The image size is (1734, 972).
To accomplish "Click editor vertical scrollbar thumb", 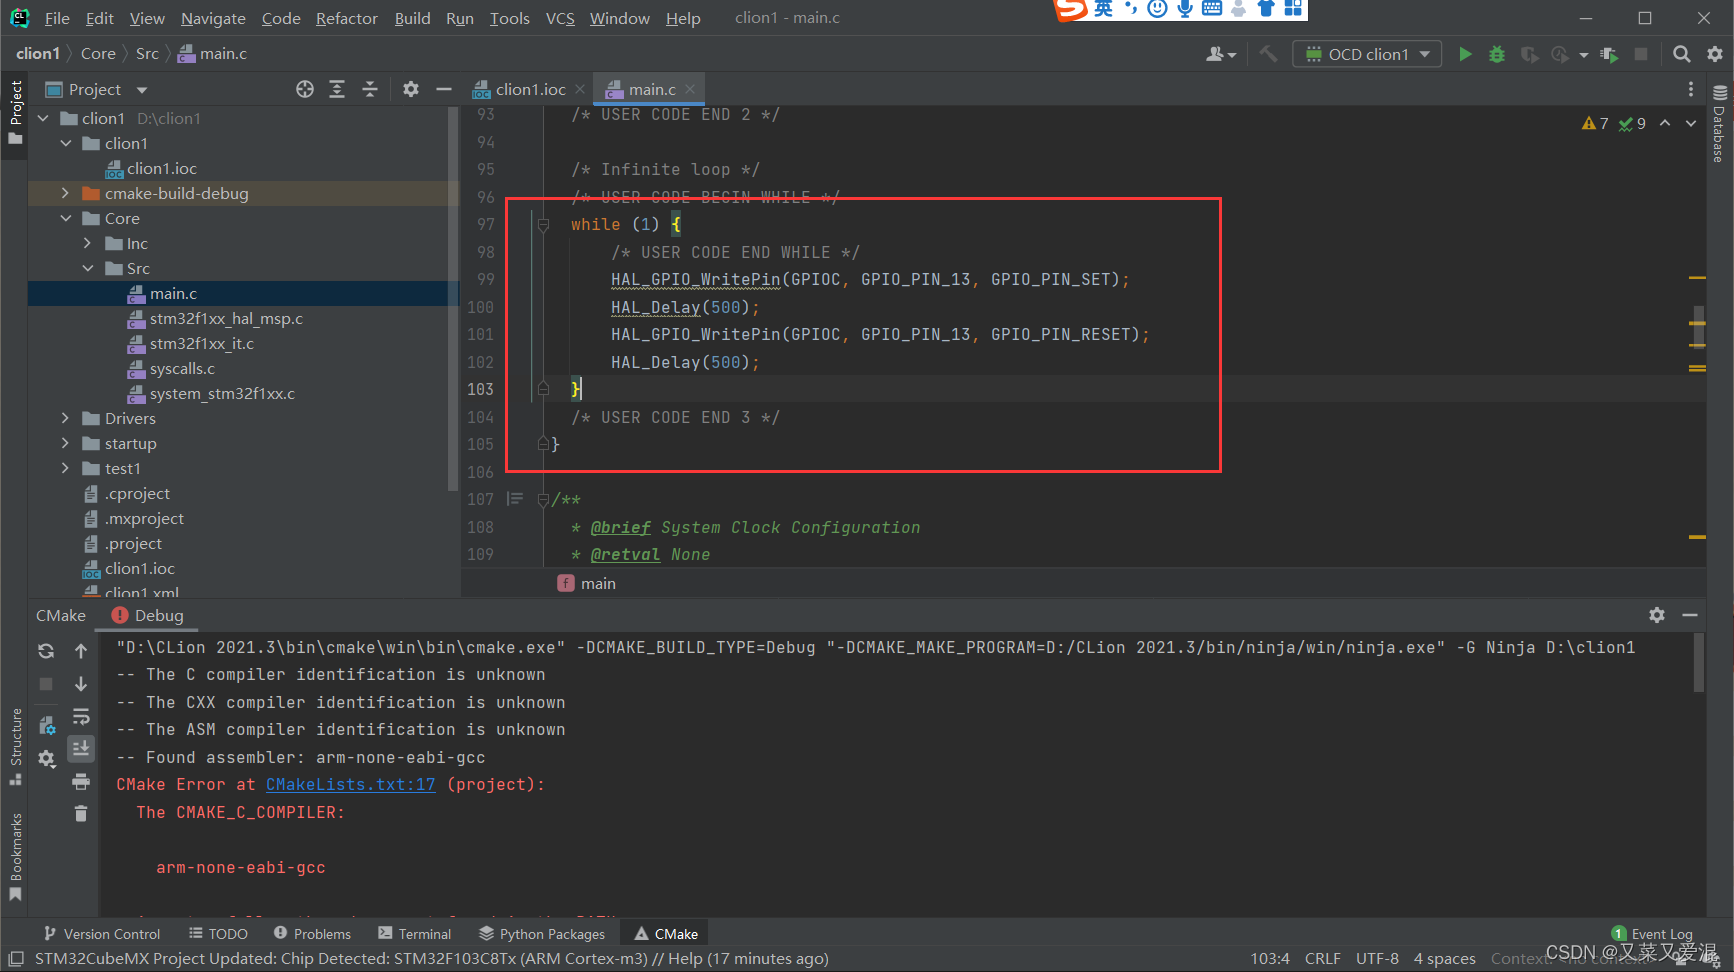I will click(x=1697, y=325).
